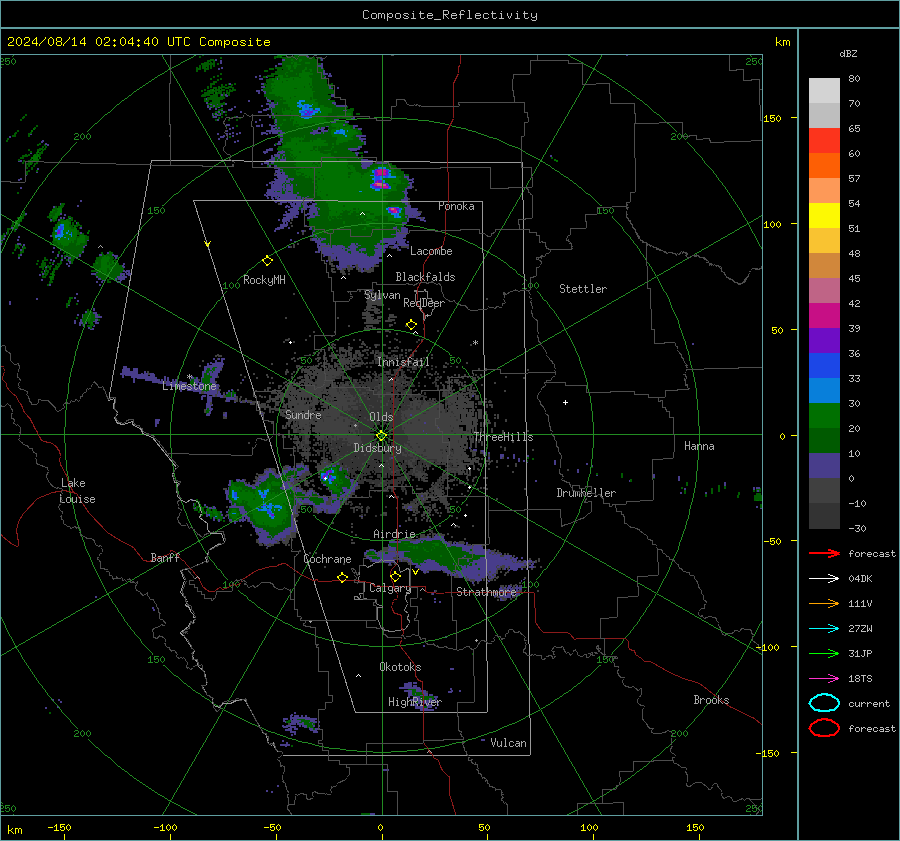Click the 48 dBZ tan color swatch
The image size is (900, 841).
824,265
